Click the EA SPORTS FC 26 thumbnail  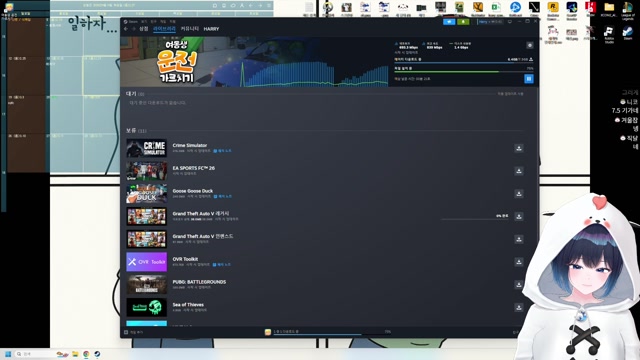[147, 171]
